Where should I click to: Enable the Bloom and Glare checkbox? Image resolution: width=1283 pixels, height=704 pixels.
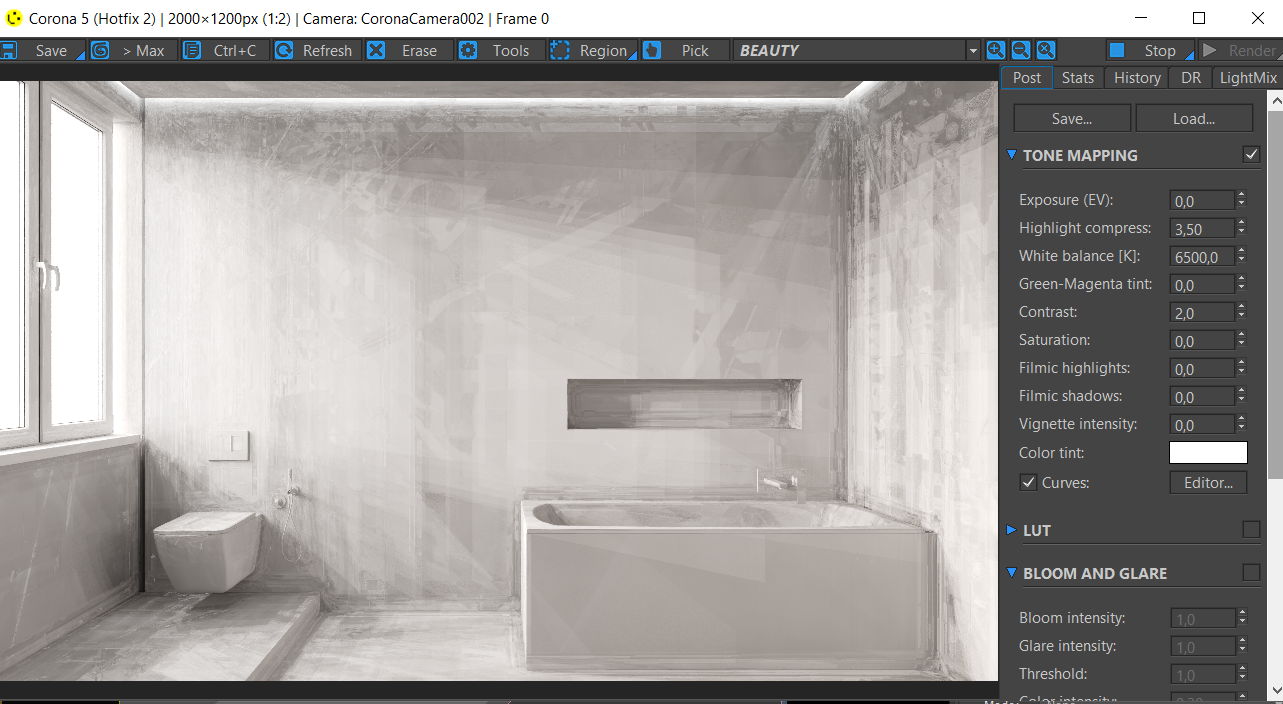pos(1251,573)
